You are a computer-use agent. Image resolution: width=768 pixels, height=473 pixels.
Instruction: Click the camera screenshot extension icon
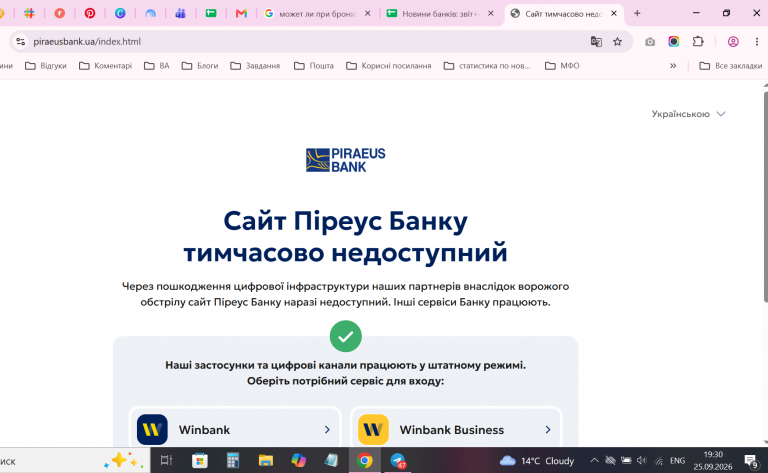point(650,42)
